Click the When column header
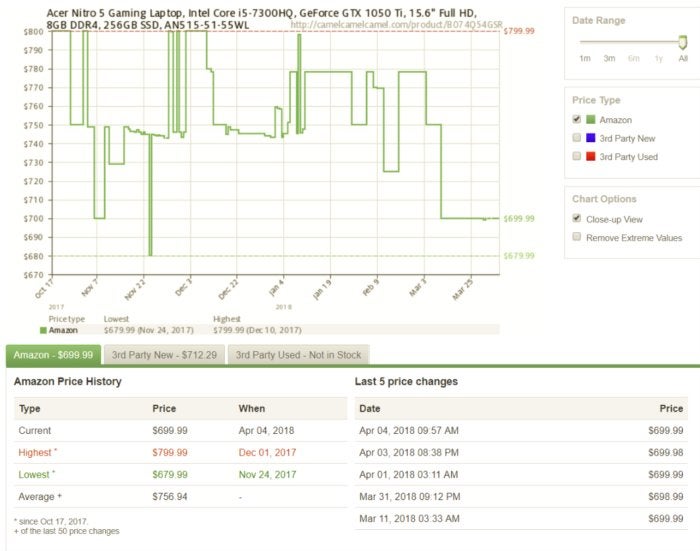This screenshot has height=551, width=700. [x=252, y=409]
